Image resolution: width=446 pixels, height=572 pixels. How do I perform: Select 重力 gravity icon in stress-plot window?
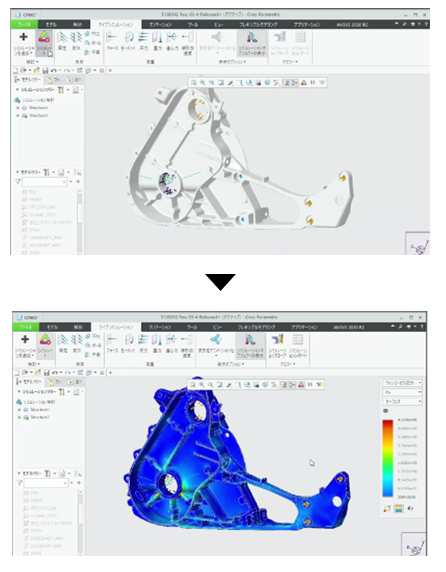click(157, 340)
